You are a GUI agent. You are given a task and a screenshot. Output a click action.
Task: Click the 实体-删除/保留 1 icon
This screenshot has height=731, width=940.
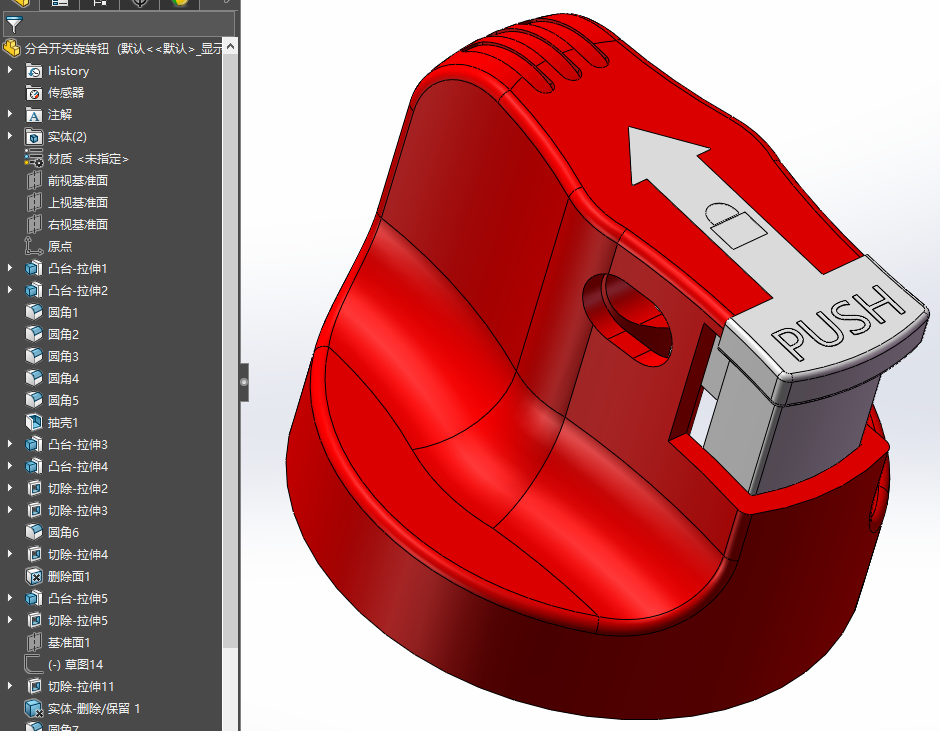pos(34,708)
